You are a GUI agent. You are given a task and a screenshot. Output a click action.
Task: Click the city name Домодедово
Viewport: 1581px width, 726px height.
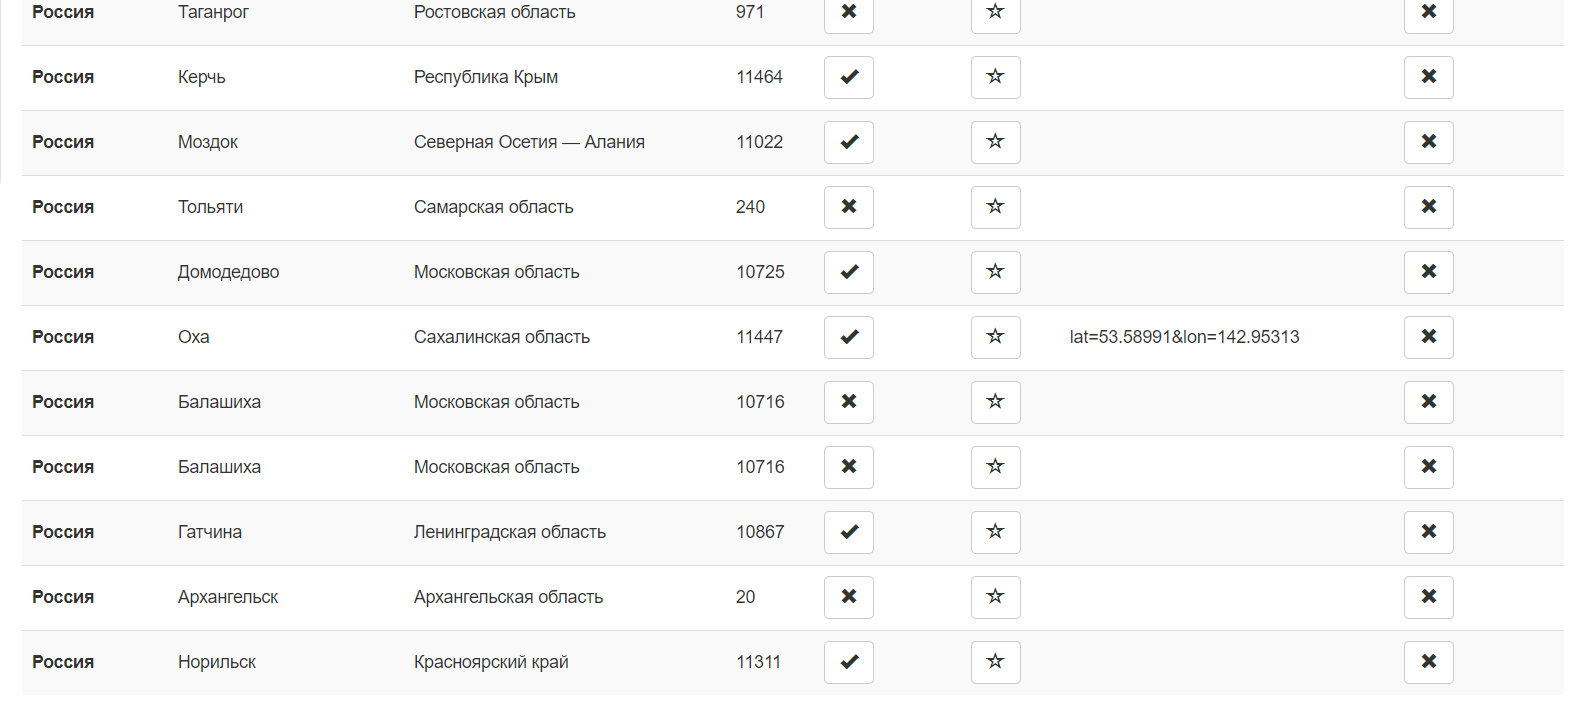click(228, 272)
